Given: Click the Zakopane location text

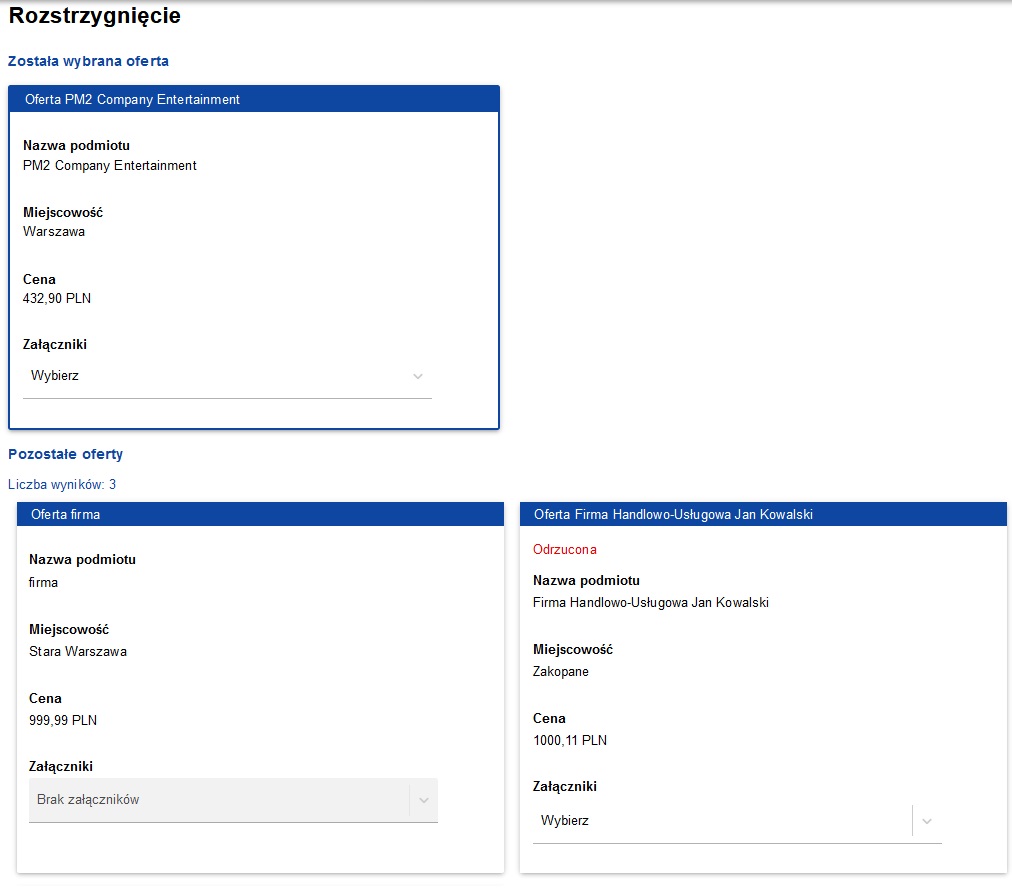Looking at the screenshot, I should (x=561, y=672).
